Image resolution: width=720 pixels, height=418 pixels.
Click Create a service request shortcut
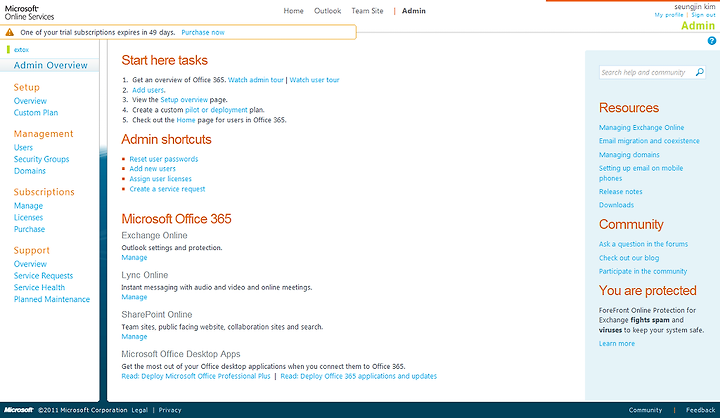(x=167, y=189)
